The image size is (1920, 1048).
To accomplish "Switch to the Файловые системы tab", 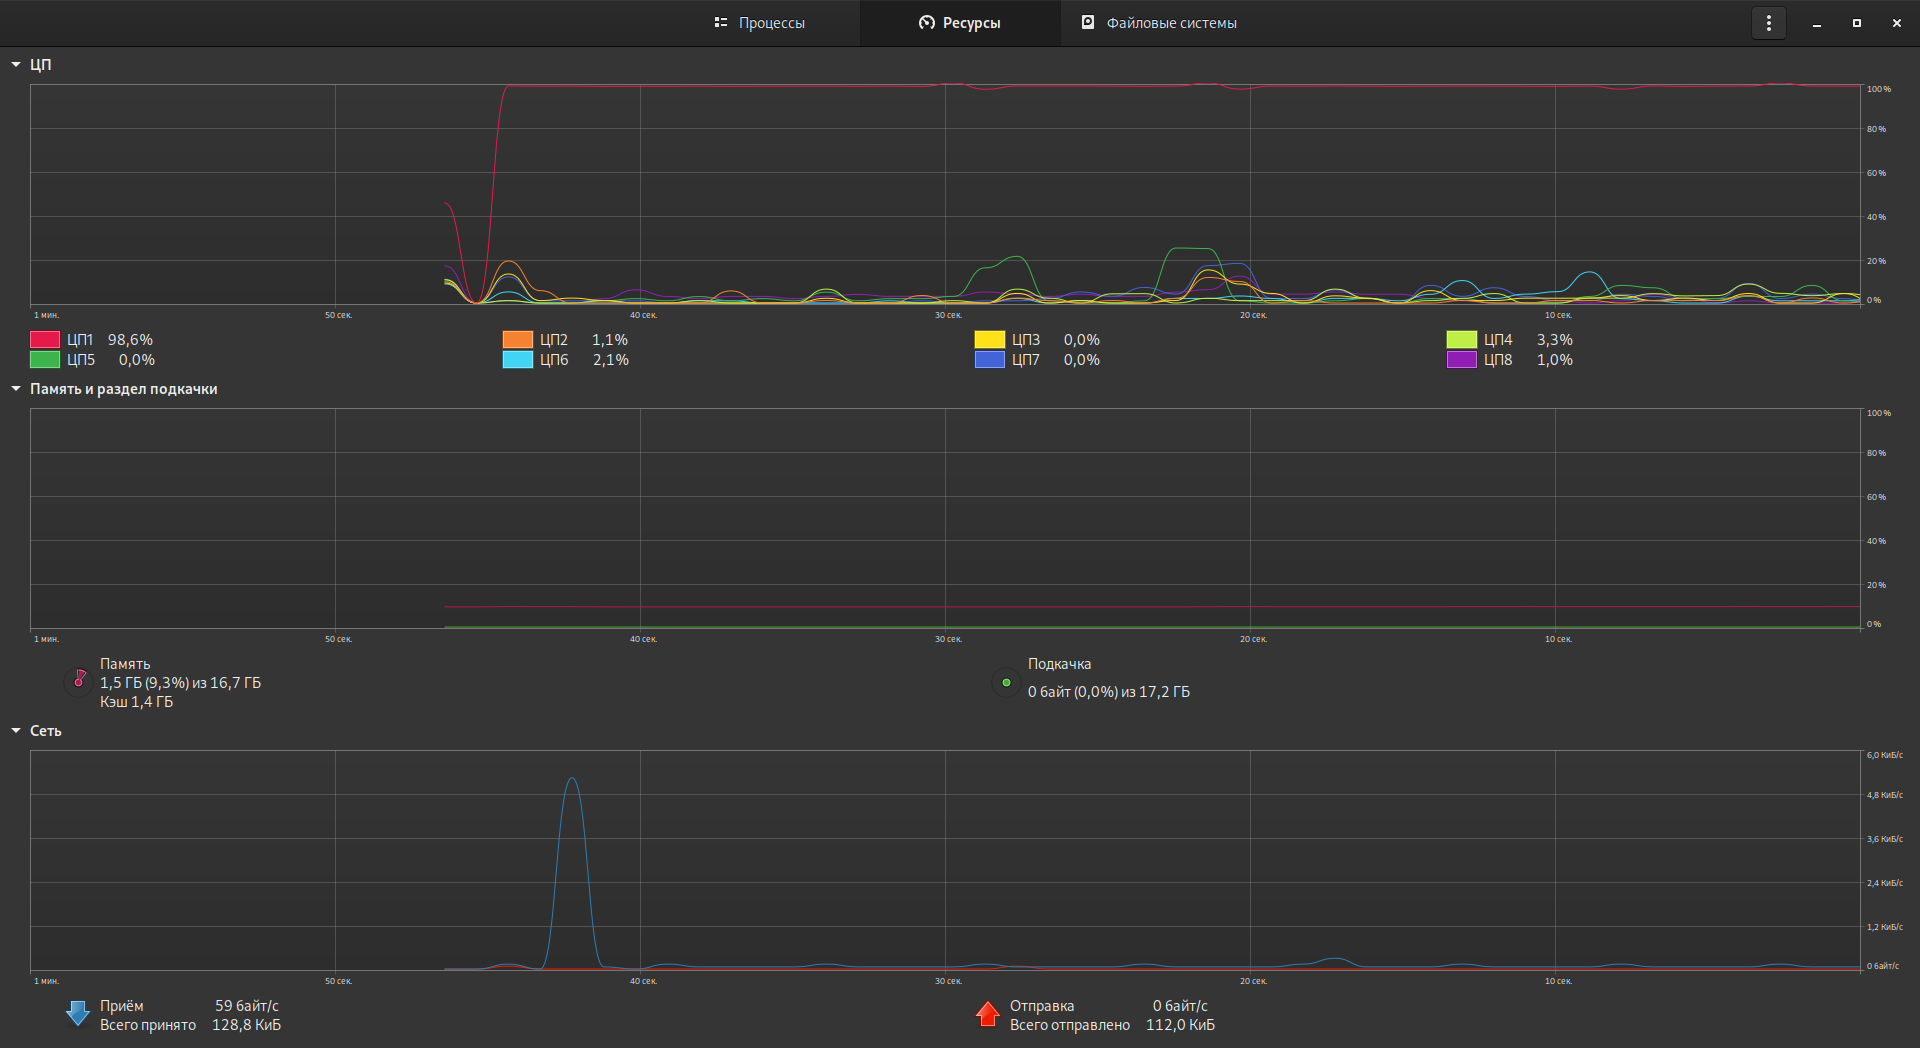I will tap(1160, 23).
